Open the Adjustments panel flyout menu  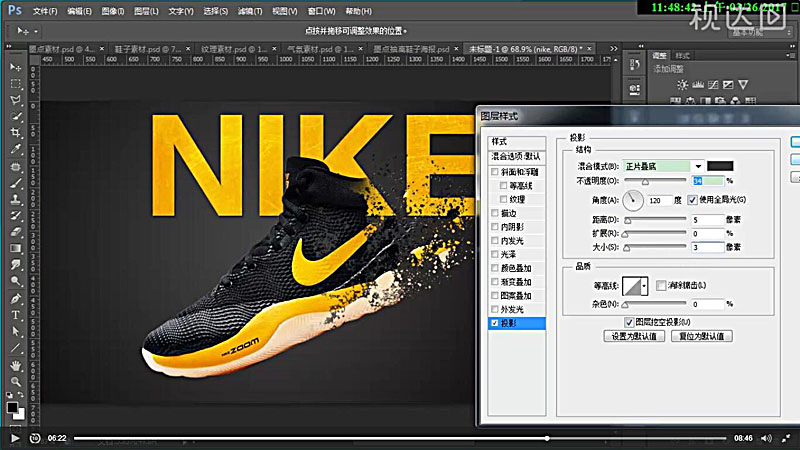789,55
